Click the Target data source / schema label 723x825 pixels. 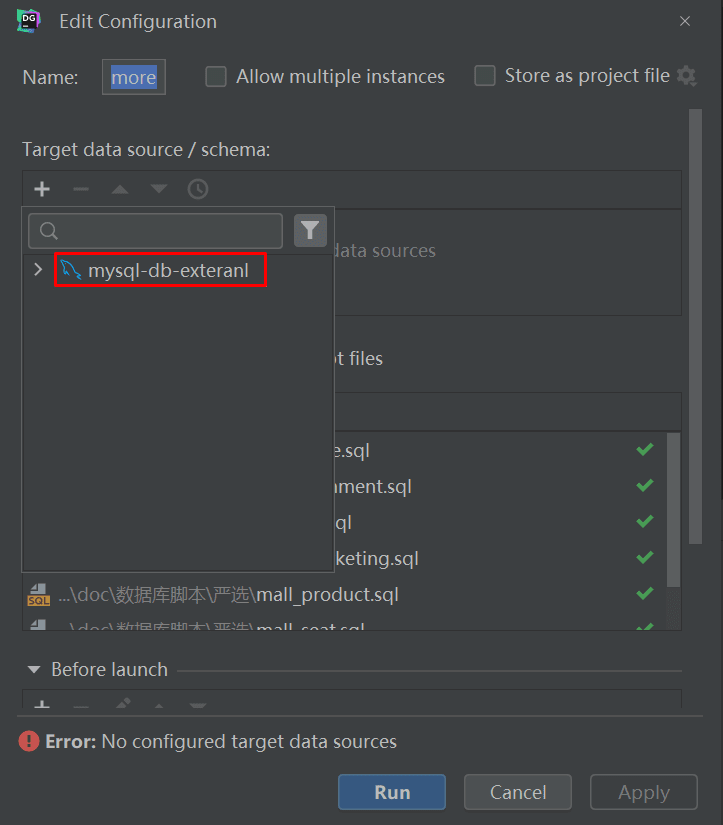(x=146, y=150)
